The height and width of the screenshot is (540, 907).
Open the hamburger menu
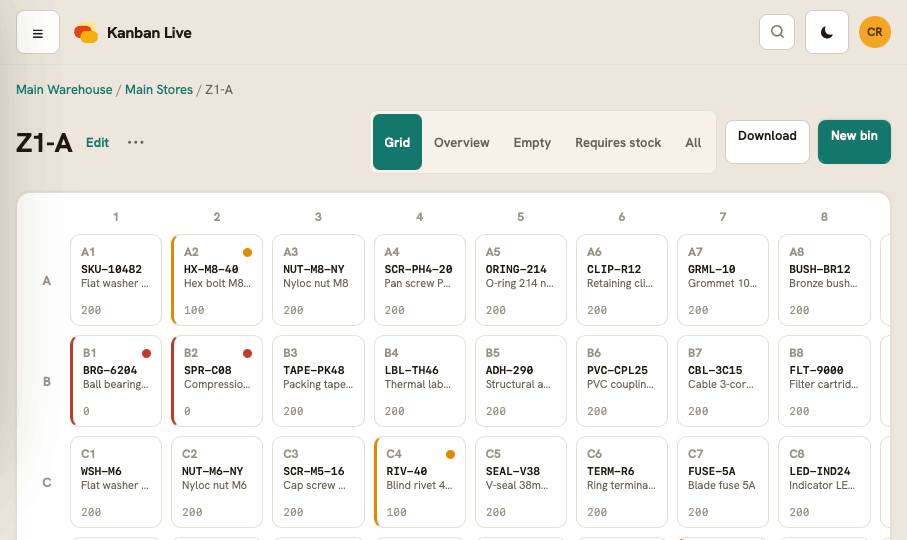38,32
